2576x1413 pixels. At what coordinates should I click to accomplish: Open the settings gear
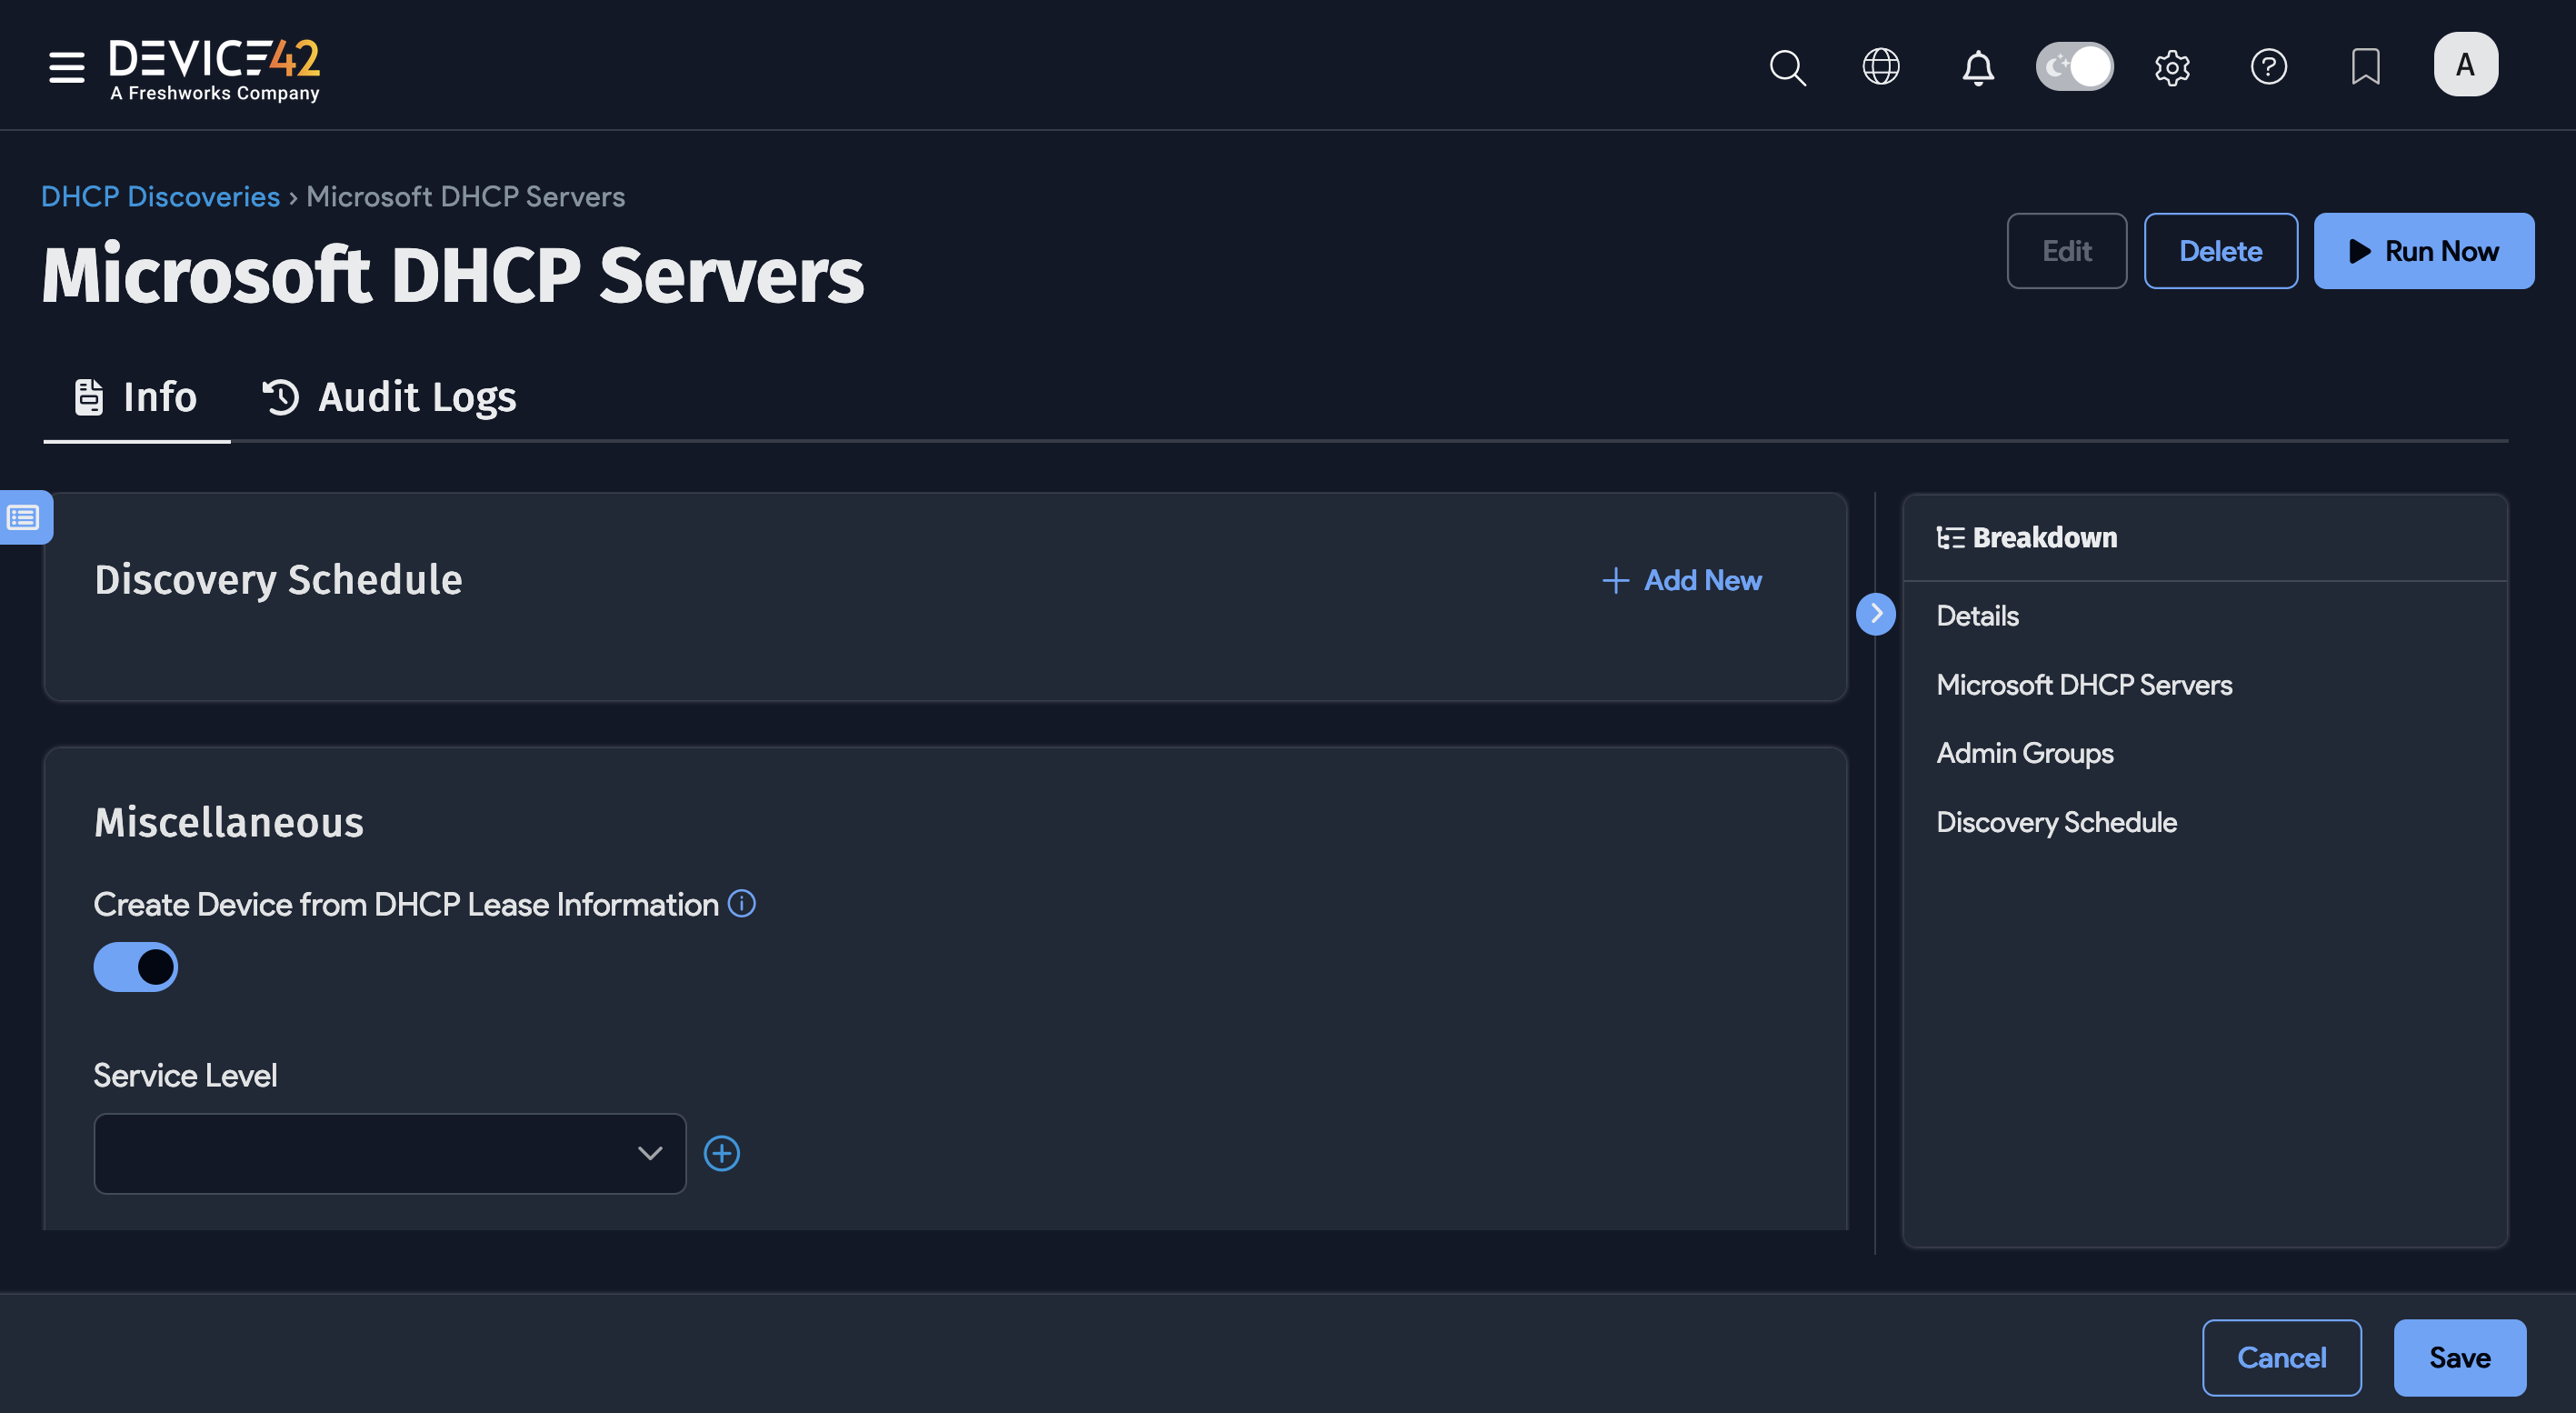pyautogui.click(x=2172, y=67)
